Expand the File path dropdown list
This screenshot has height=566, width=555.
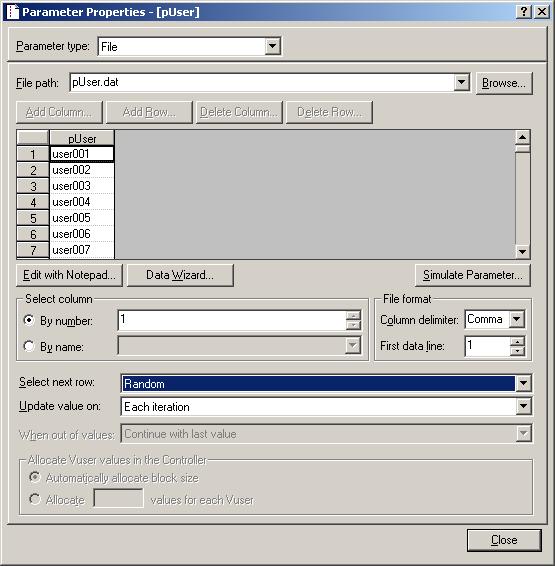[x=461, y=82]
